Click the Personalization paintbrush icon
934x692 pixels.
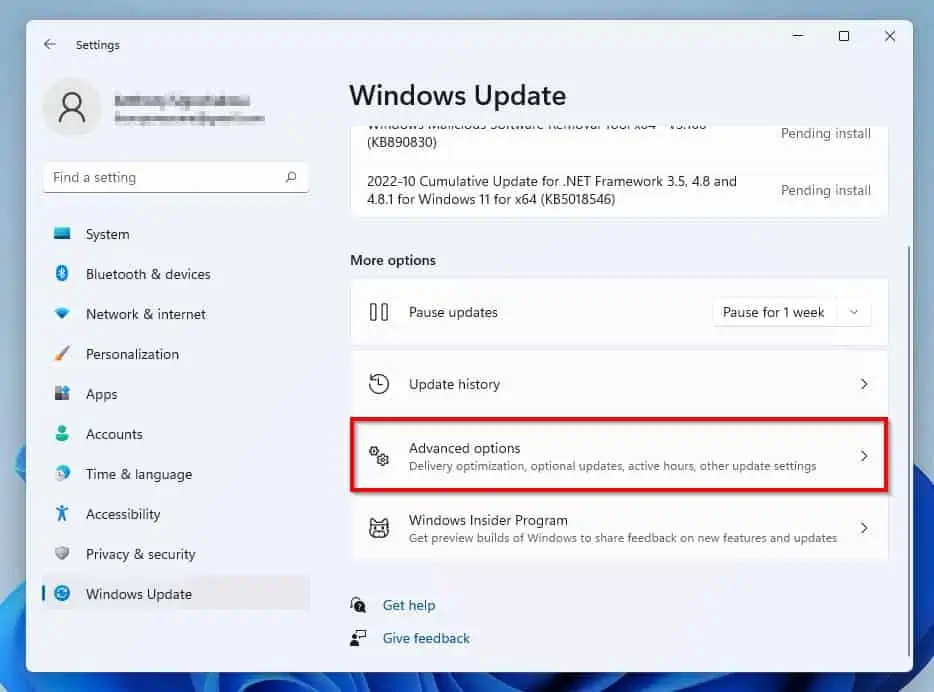point(62,353)
